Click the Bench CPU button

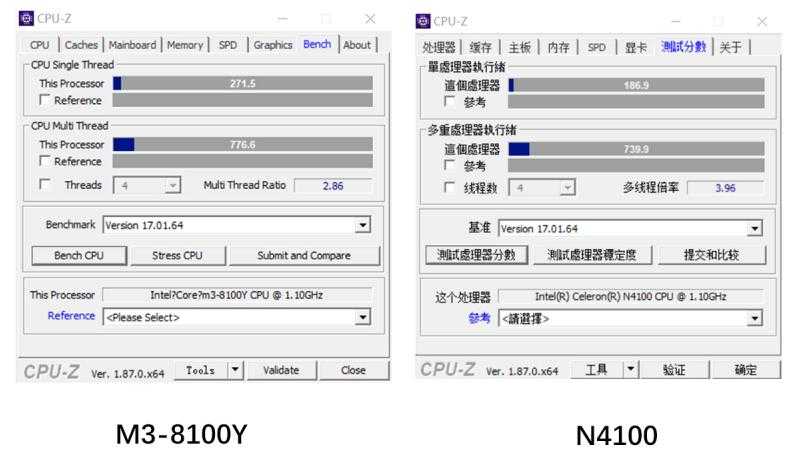79,255
